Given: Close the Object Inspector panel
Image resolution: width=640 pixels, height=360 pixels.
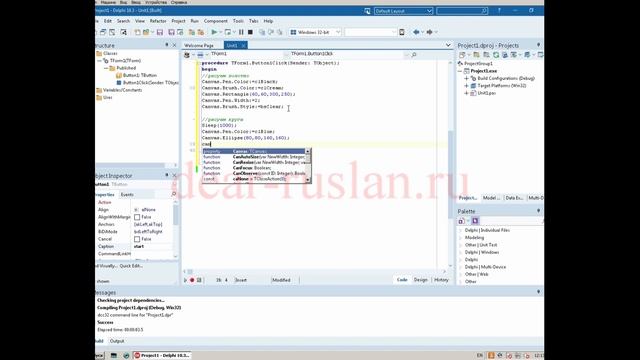Looking at the screenshot, I should coord(174,175).
